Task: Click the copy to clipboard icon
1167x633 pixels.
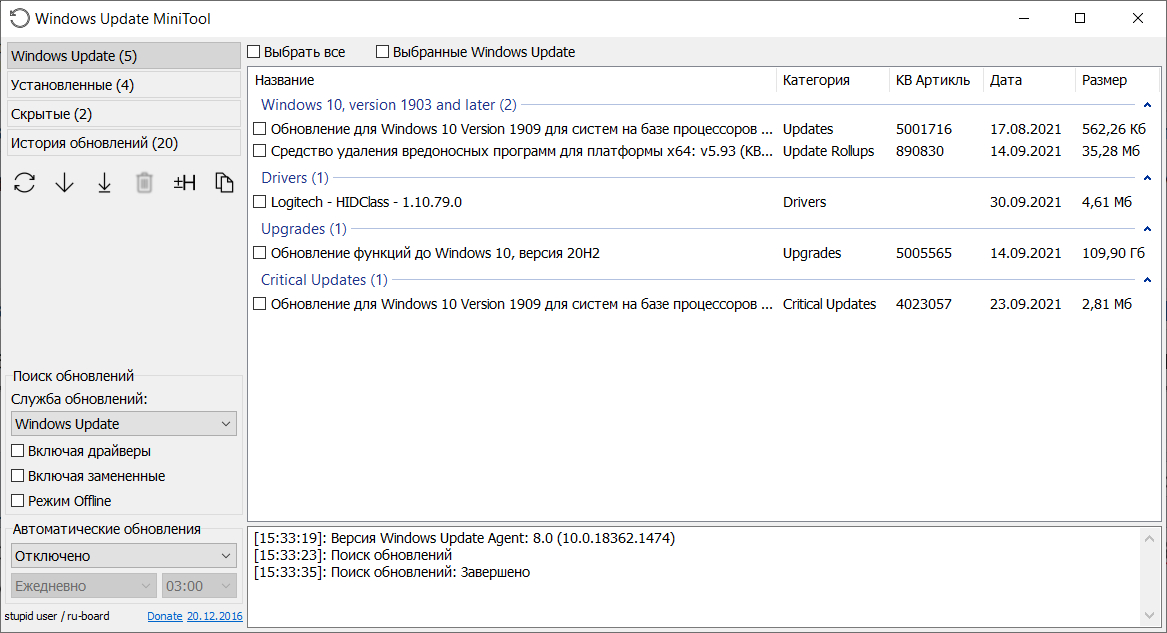Action: (x=224, y=183)
